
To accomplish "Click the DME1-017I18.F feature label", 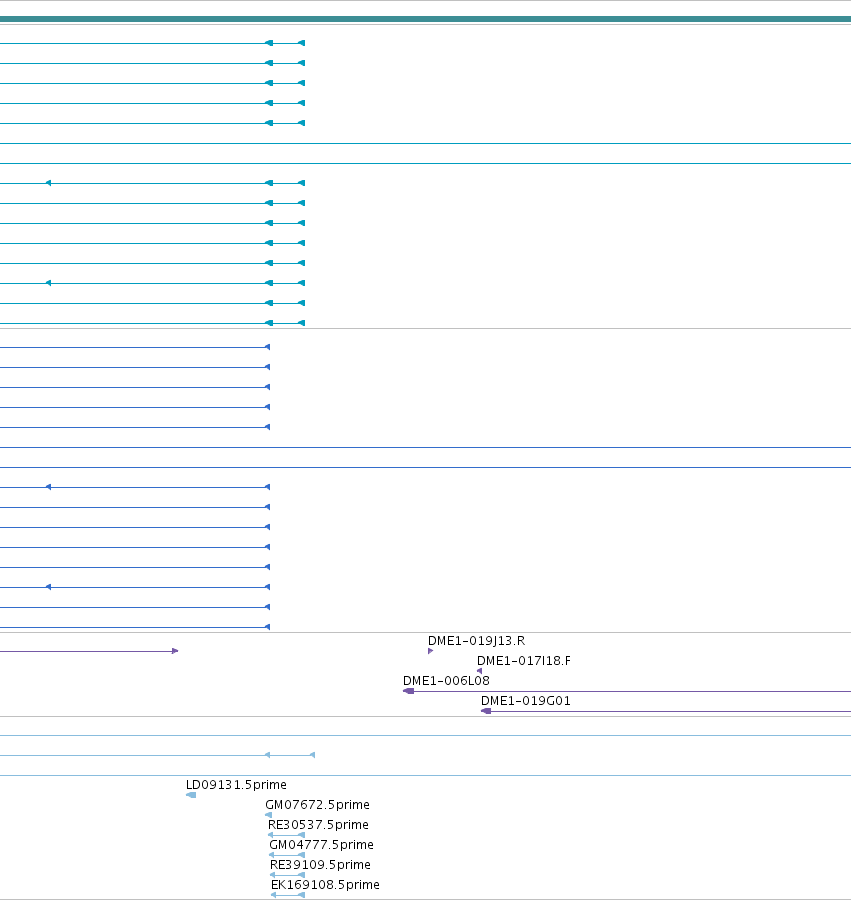I will [523, 661].
